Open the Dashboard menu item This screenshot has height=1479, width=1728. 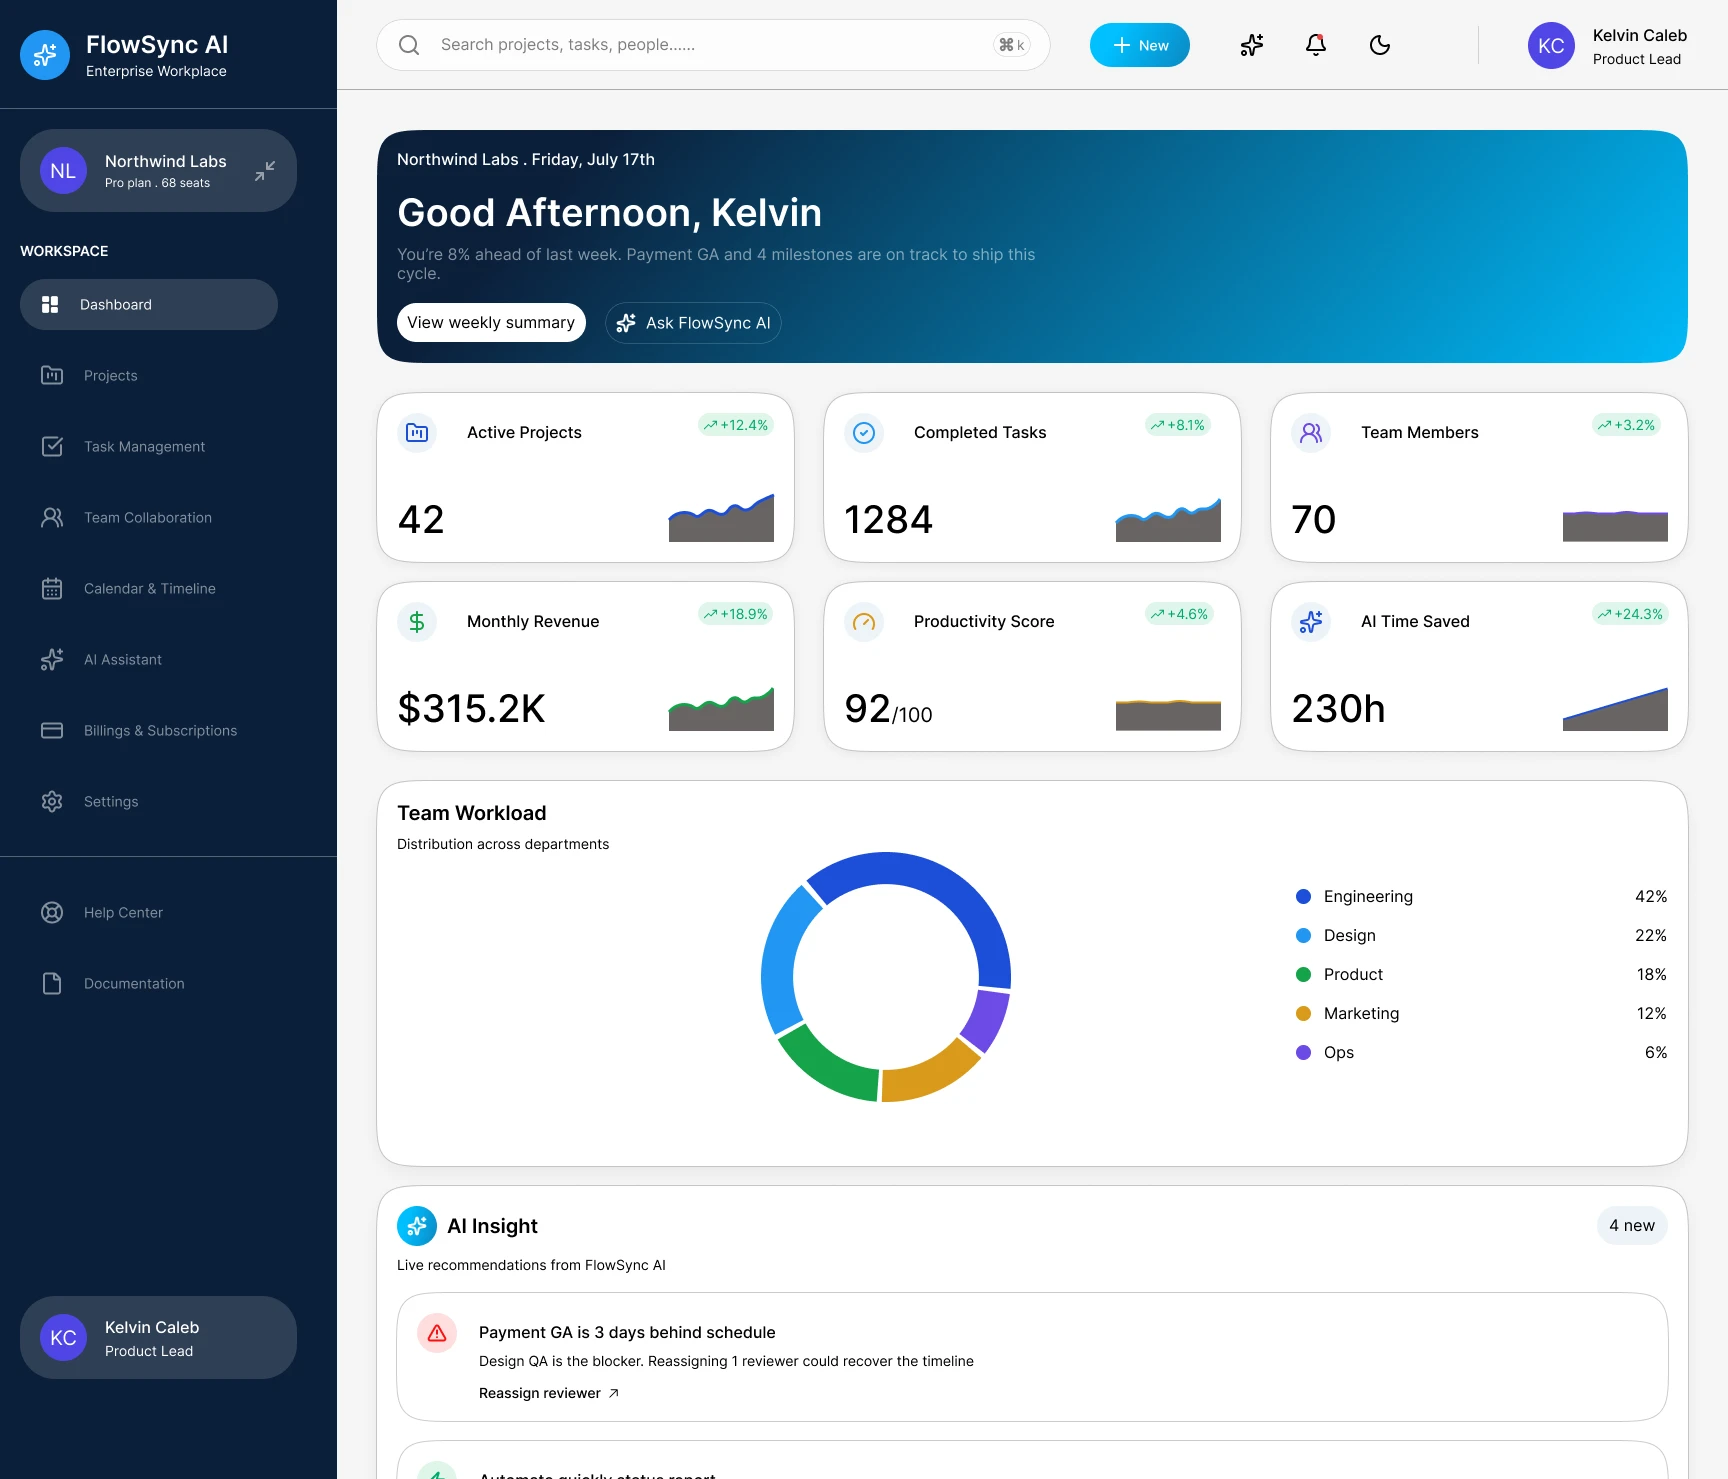tap(149, 305)
